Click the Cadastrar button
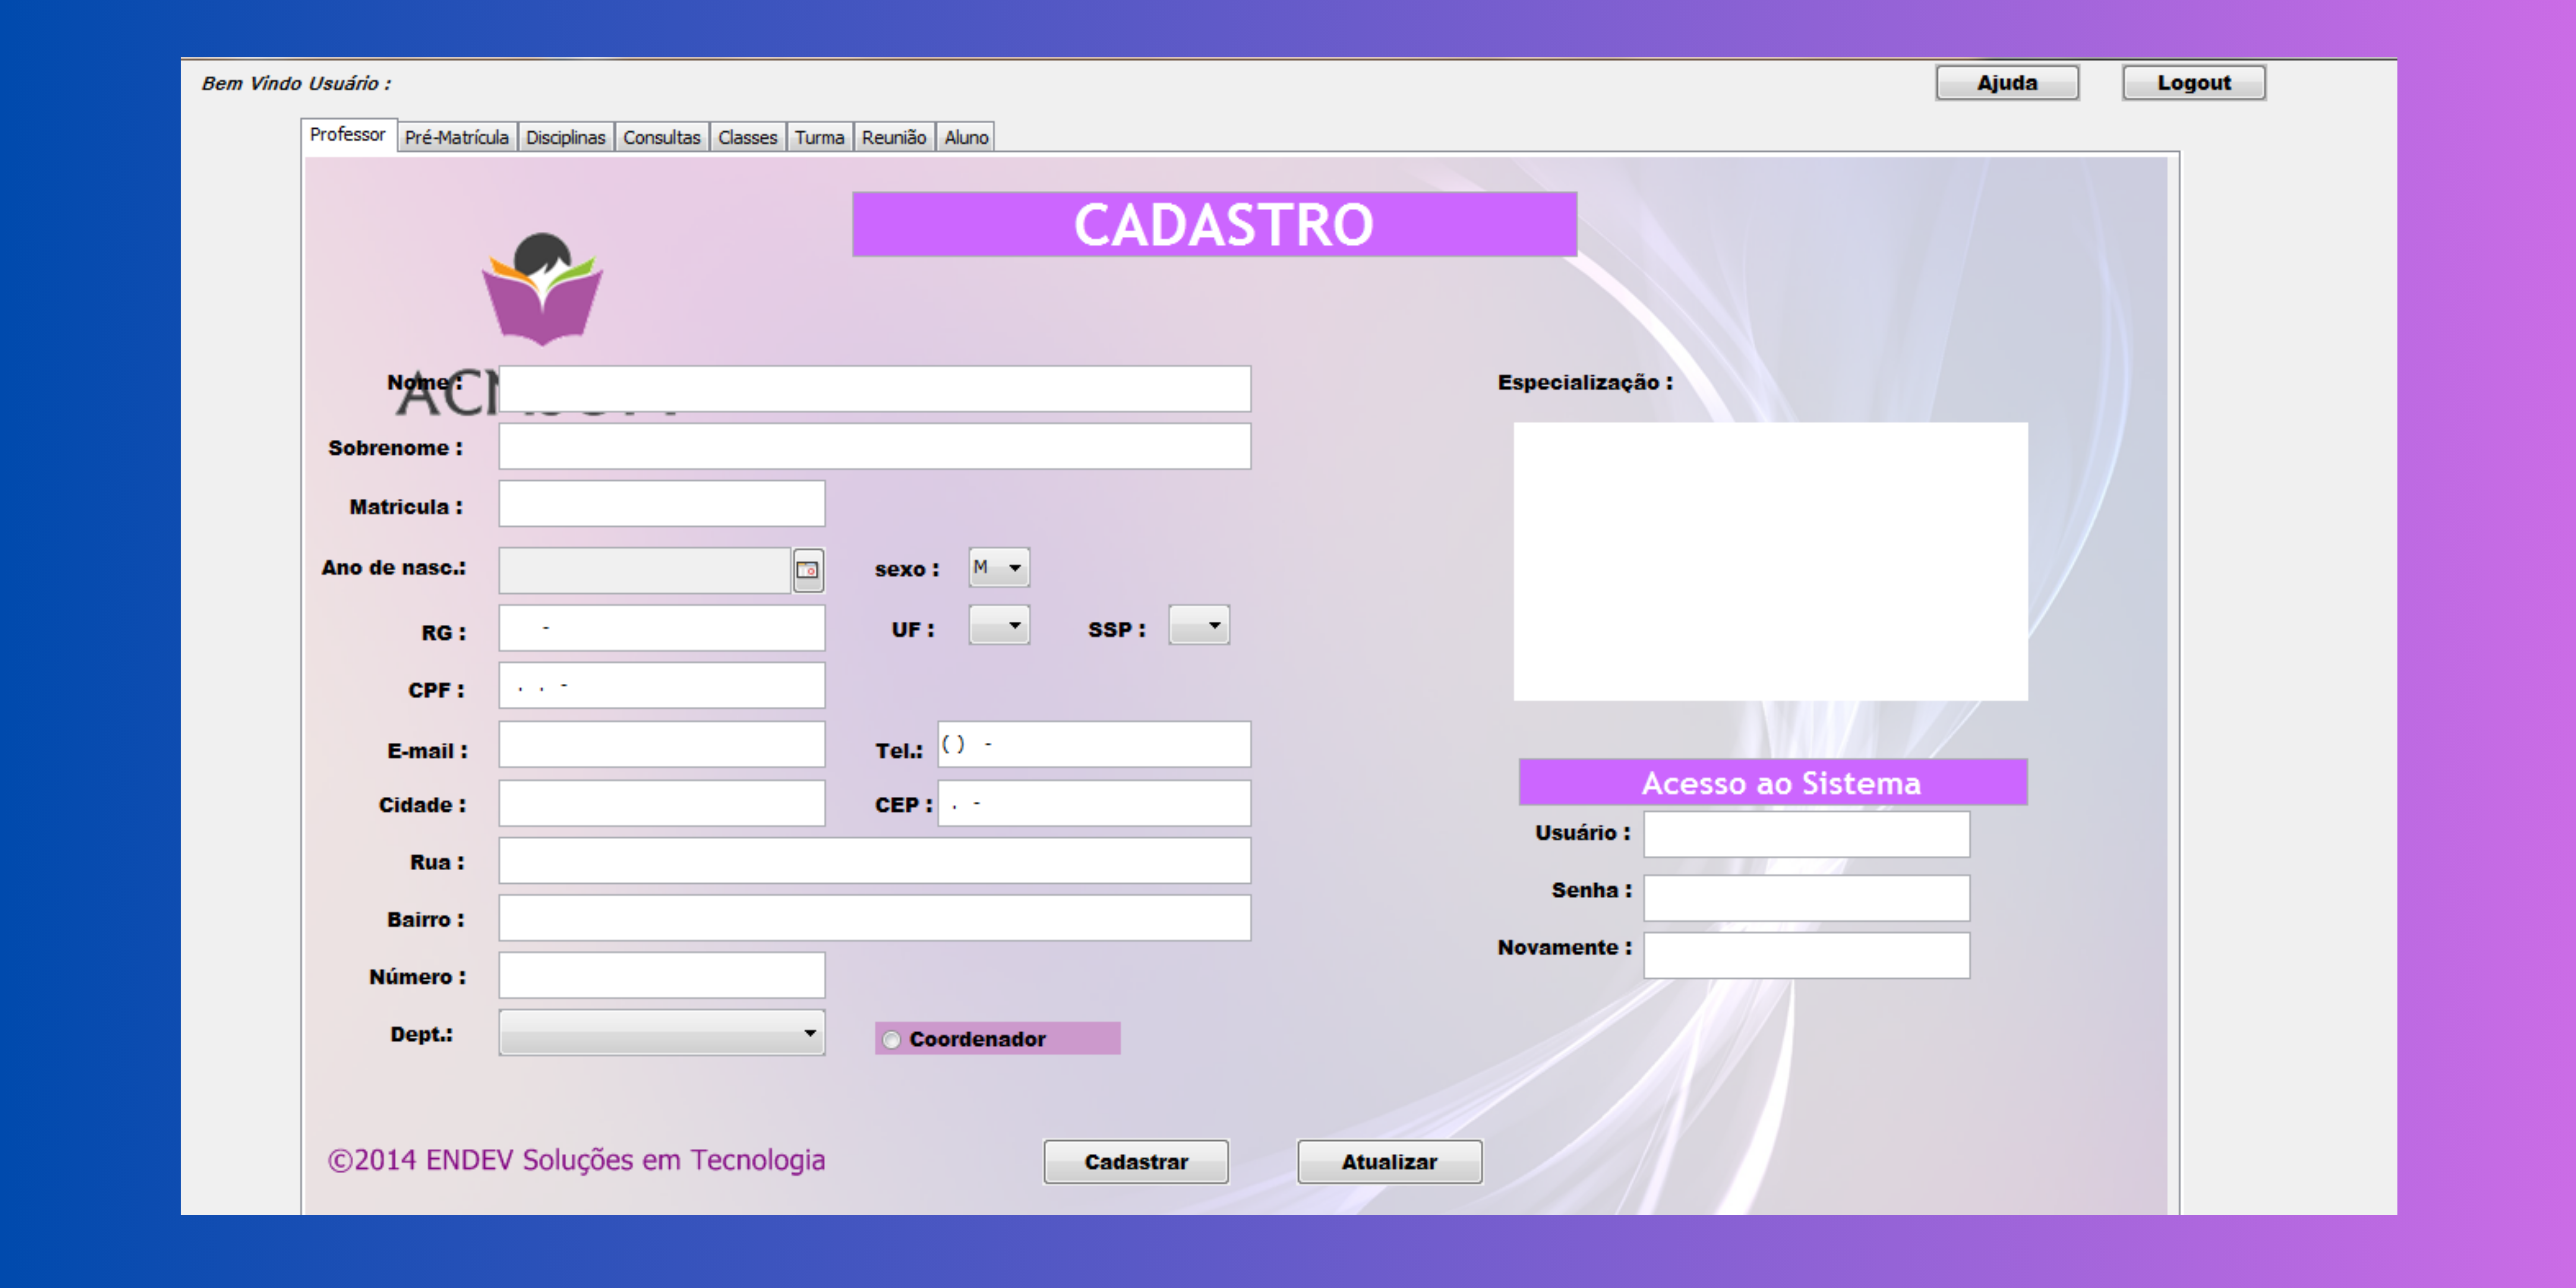 1136,1162
